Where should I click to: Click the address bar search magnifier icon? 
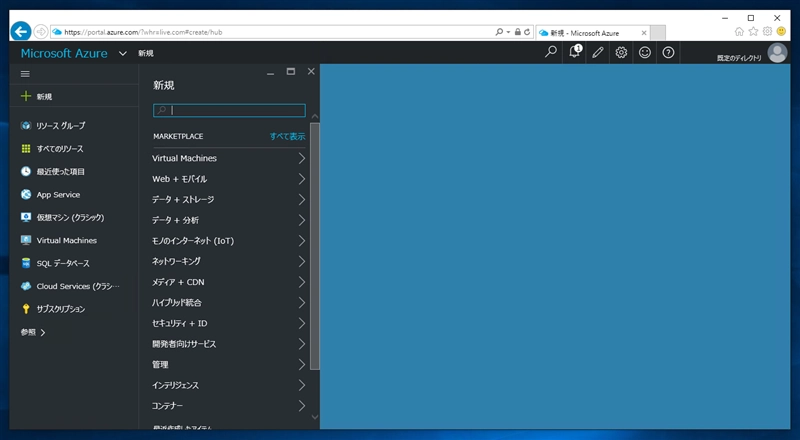click(x=499, y=32)
